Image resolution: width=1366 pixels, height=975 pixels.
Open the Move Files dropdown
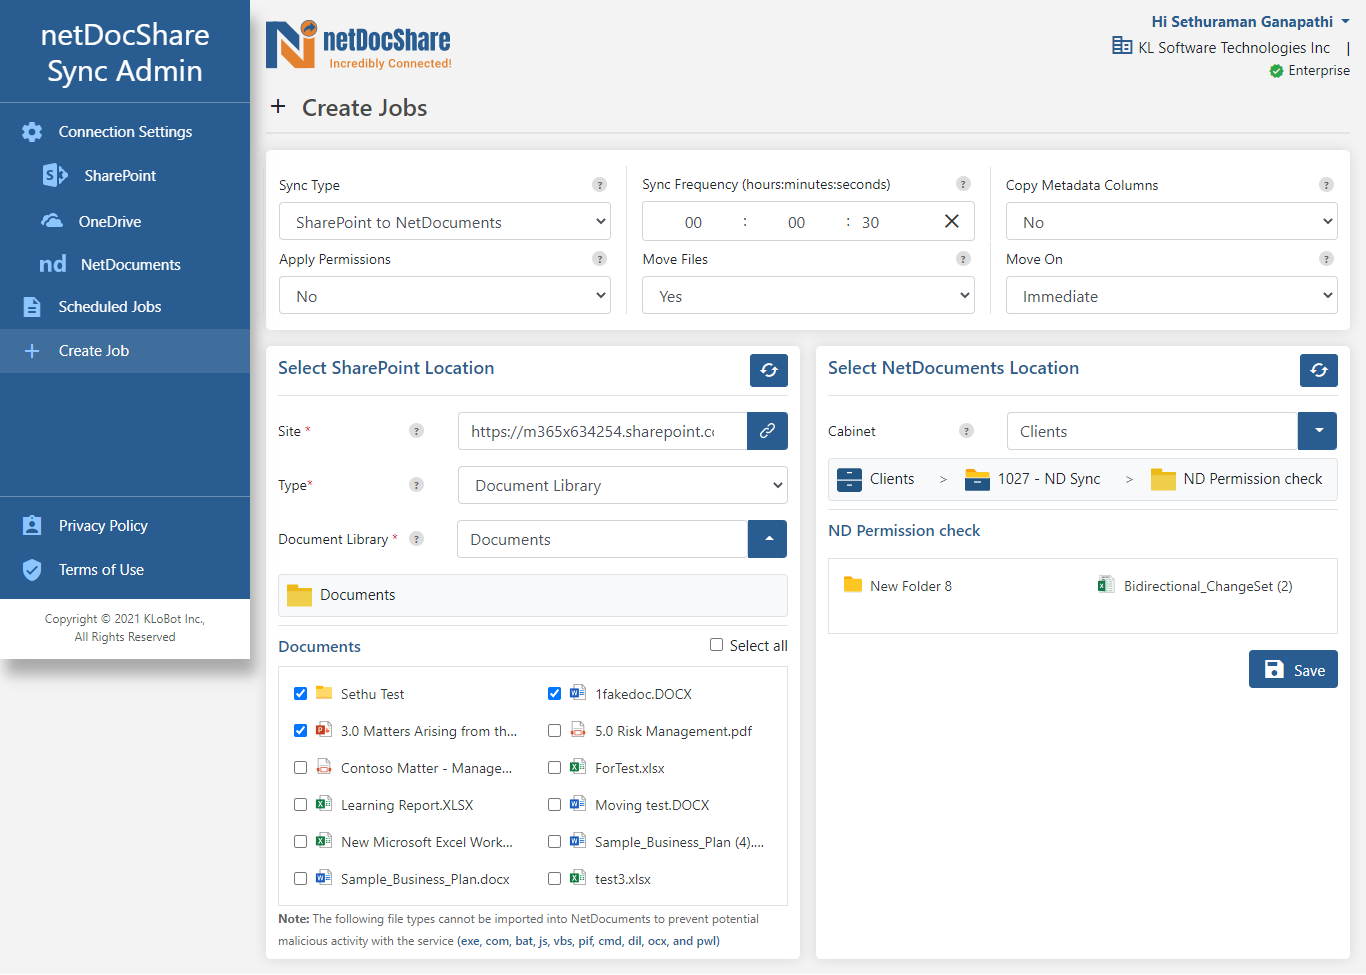pyautogui.click(x=808, y=296)
